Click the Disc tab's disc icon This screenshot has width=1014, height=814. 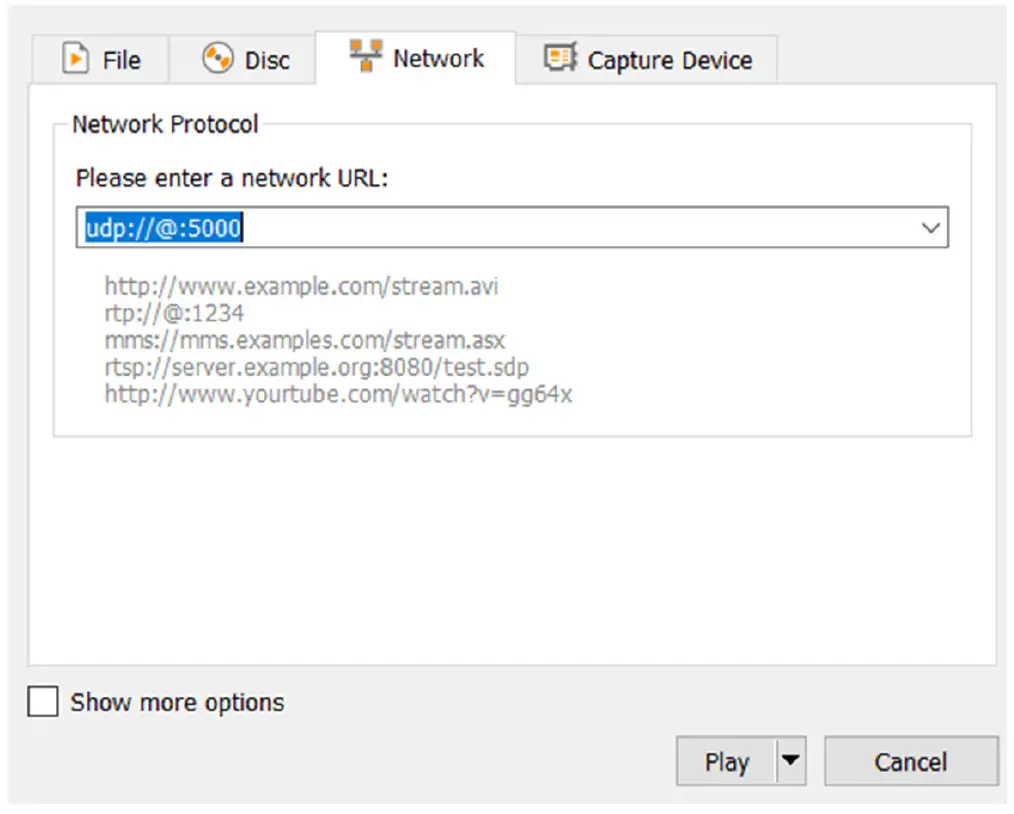point(217,59)
